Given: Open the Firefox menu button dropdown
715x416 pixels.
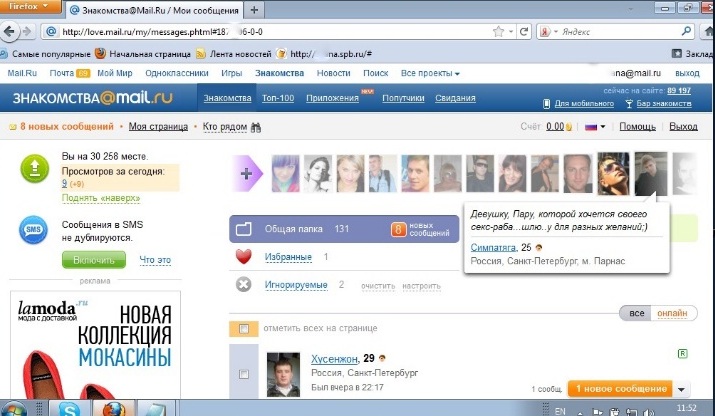Looking at the screenshot, I should (30, 6).
